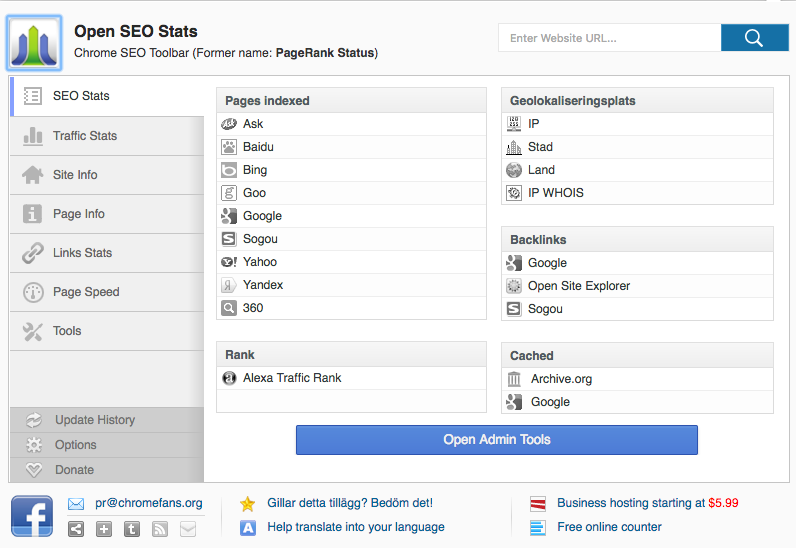Click the IP row in Geolokaliseringsplats
The width and height of the screenshot is (796, 548).
pos(637,124)
